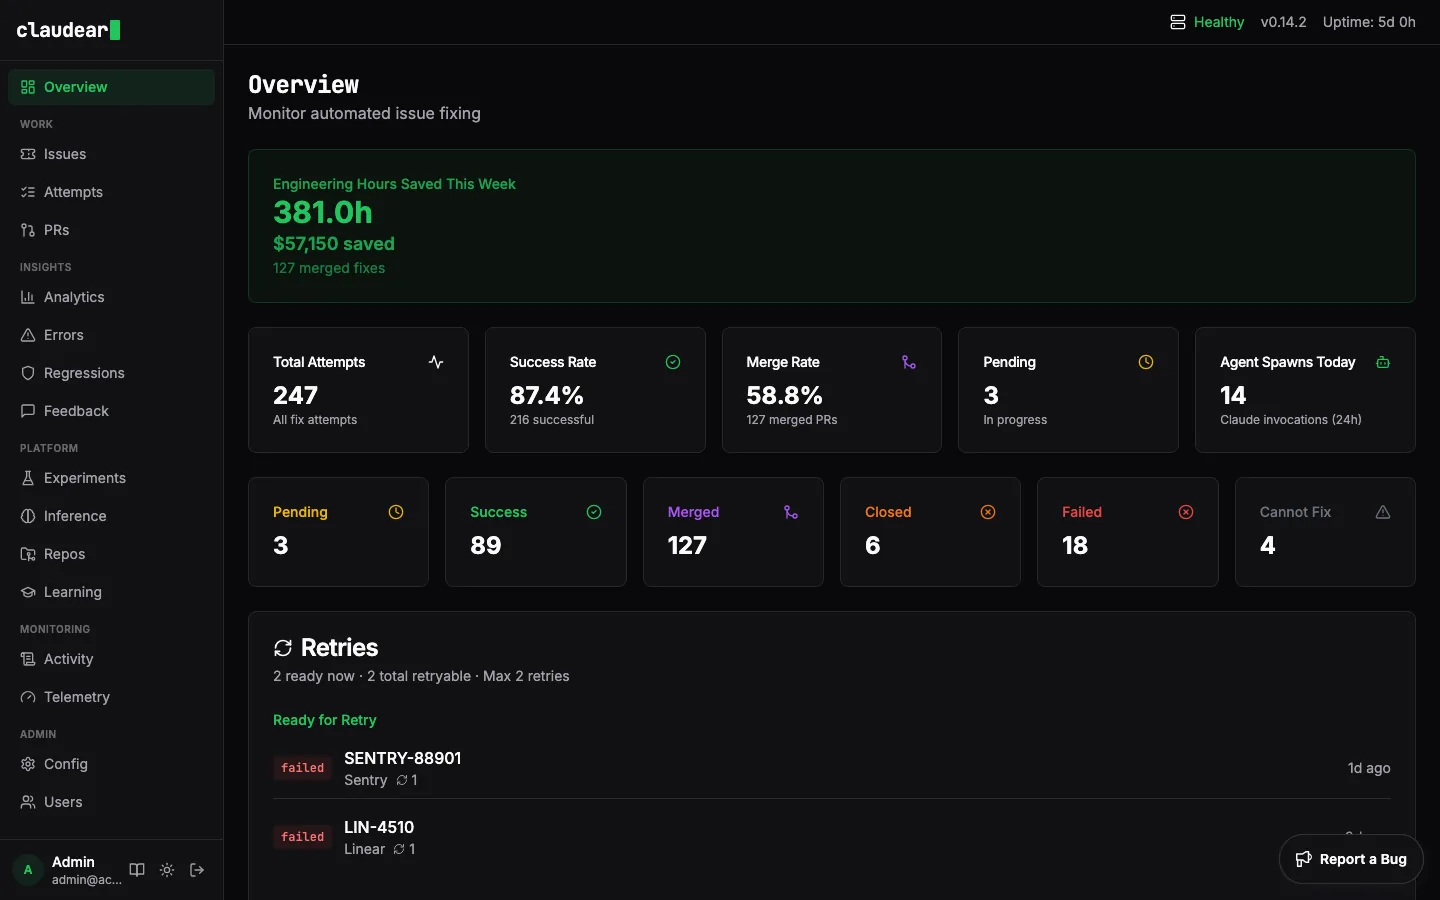Click the server status icon beside Healthy
1440x900 pixels.
tap(1177, 22)
